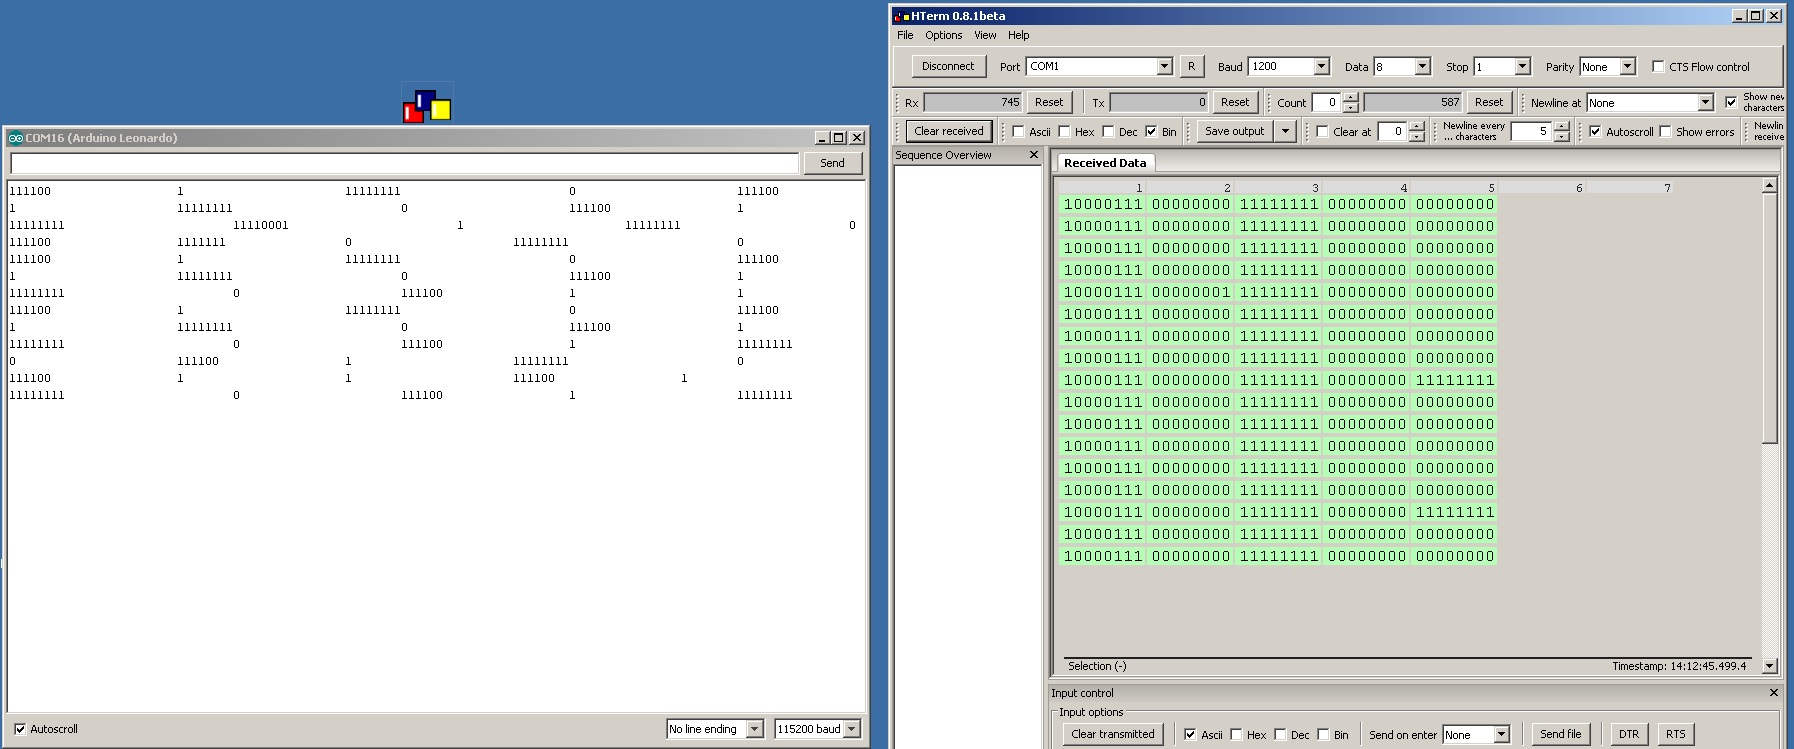Open the No line ending dropdown
This screenshot has width=1794, height=749.
(x=755, y=729)
